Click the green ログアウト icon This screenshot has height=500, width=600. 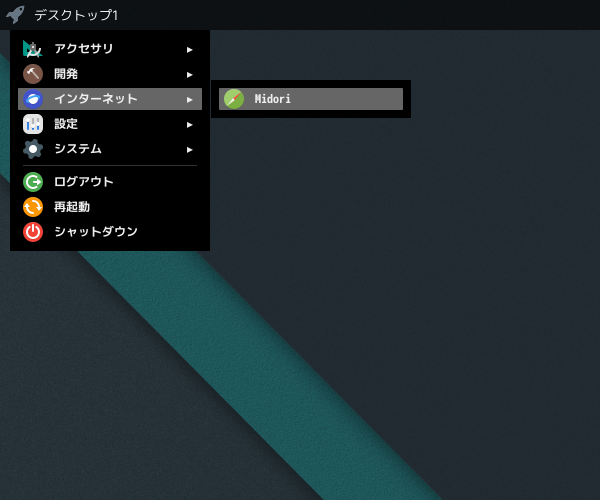click(33, 182)
